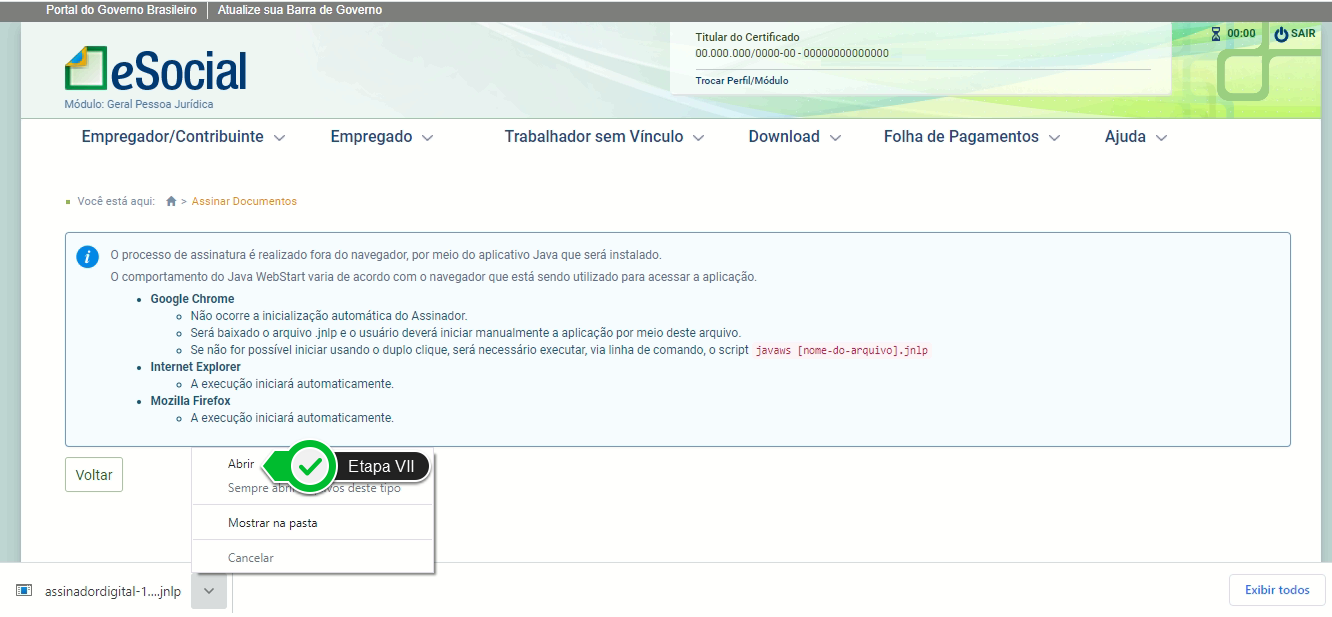Click Trocar Perfil/Módulo link

(742, 80)
